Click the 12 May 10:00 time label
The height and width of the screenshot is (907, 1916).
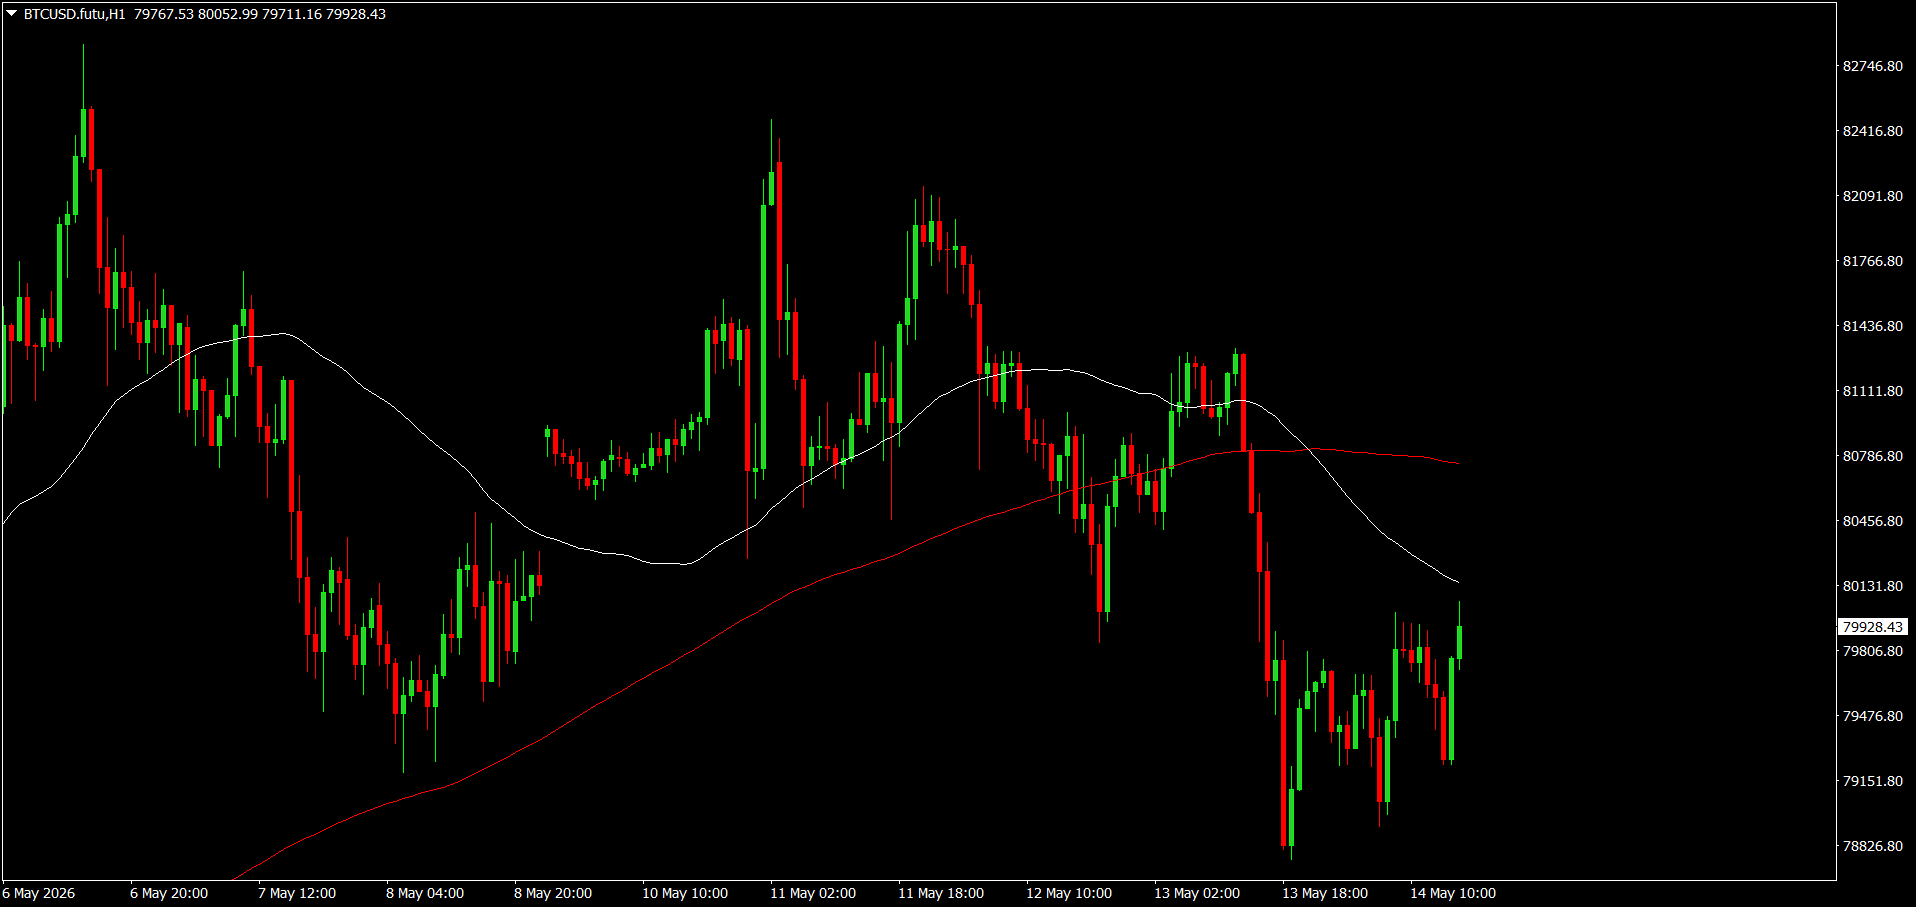(x=1069, y=893)
